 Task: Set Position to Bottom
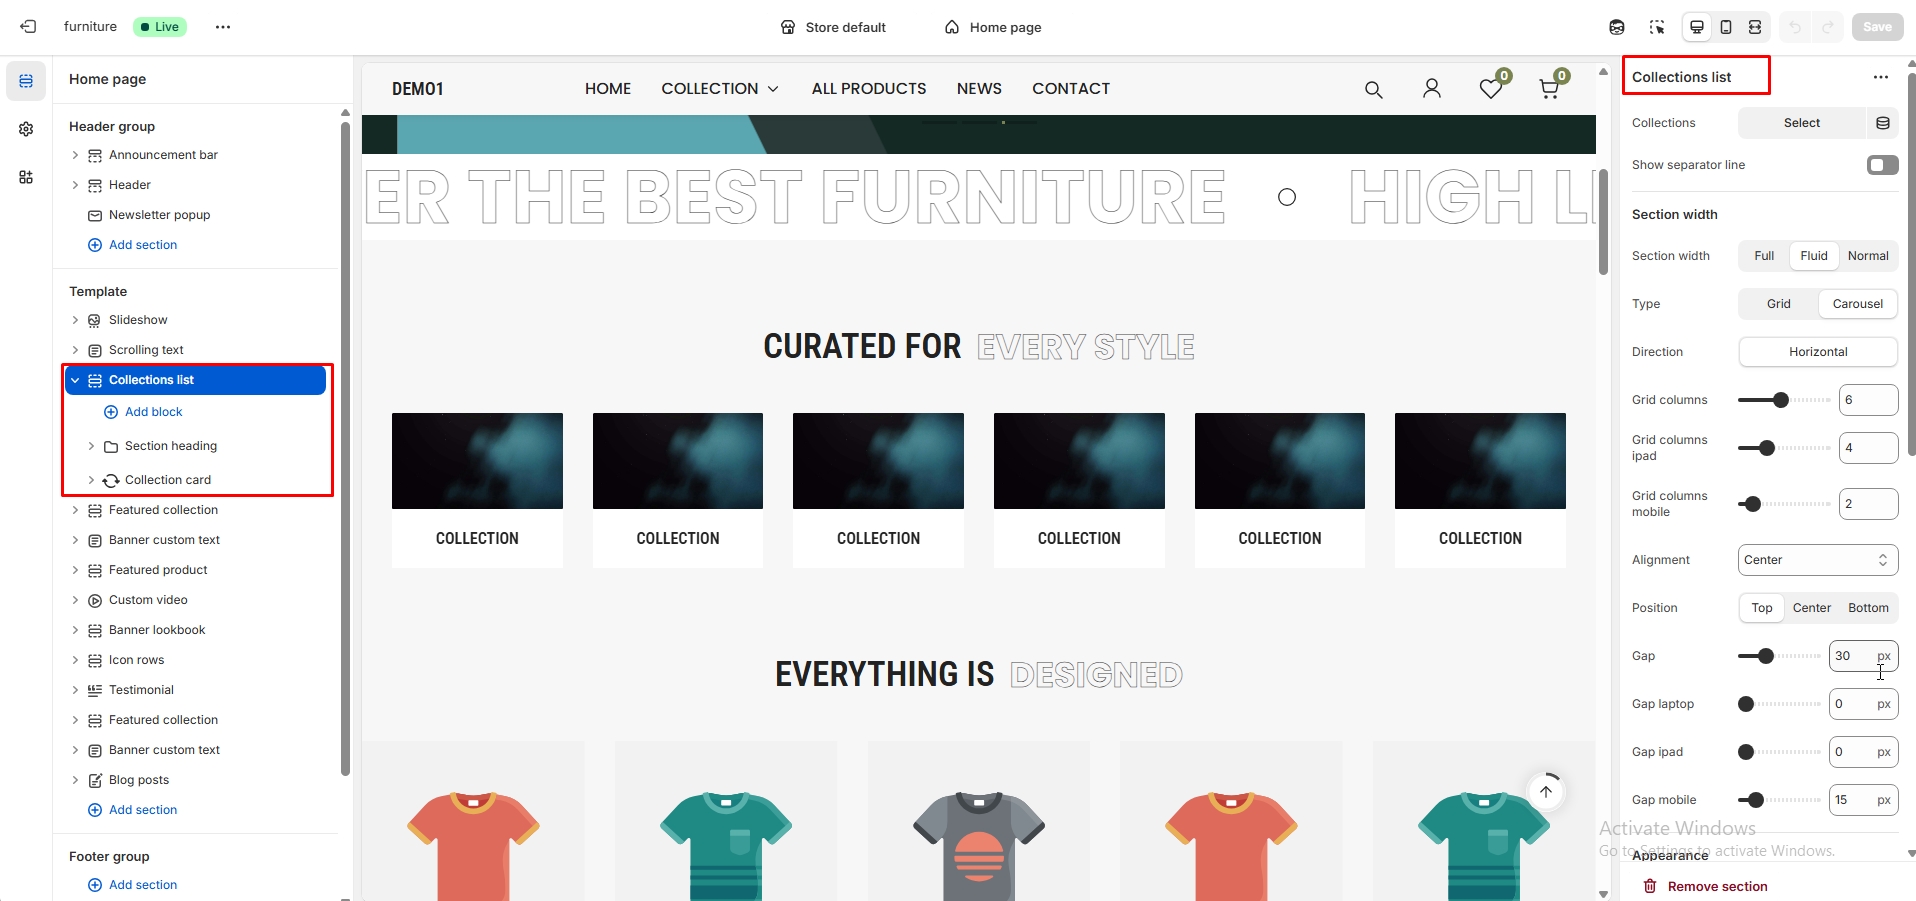pos(1867,608)
